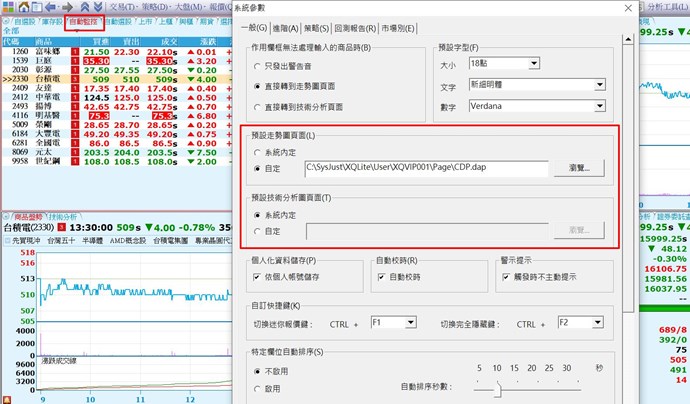The image size is (690, 404).
Task: Select 只發出警告音 radio option
Action: (258, 68)
